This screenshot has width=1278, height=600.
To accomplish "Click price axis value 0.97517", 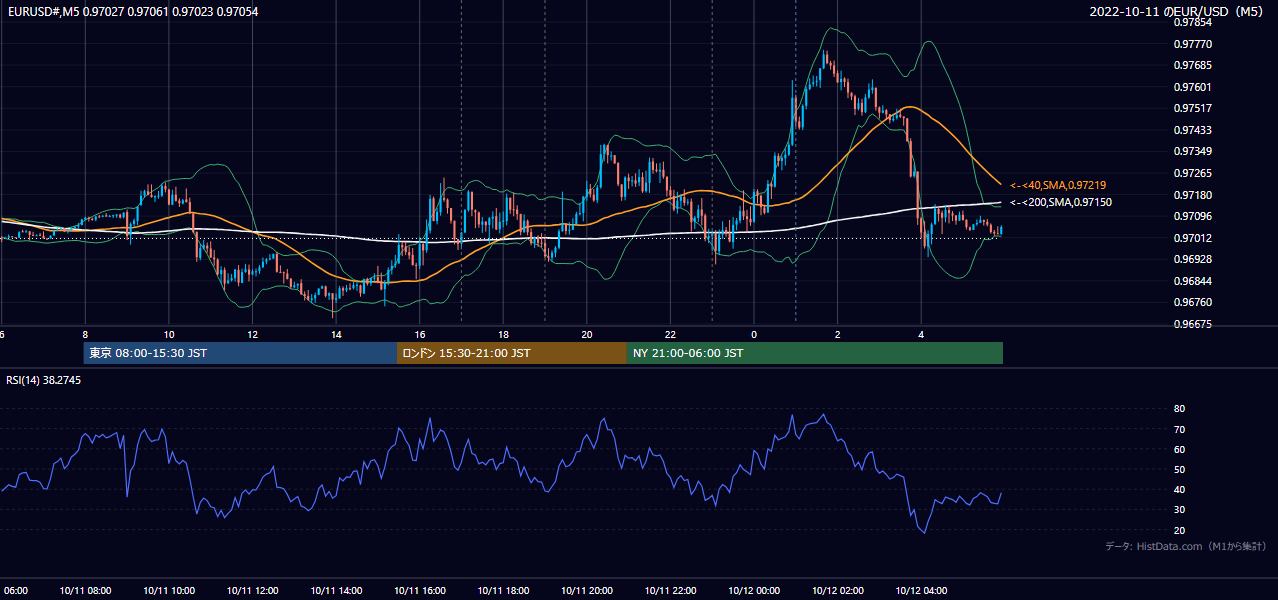I will (1192, 108).
